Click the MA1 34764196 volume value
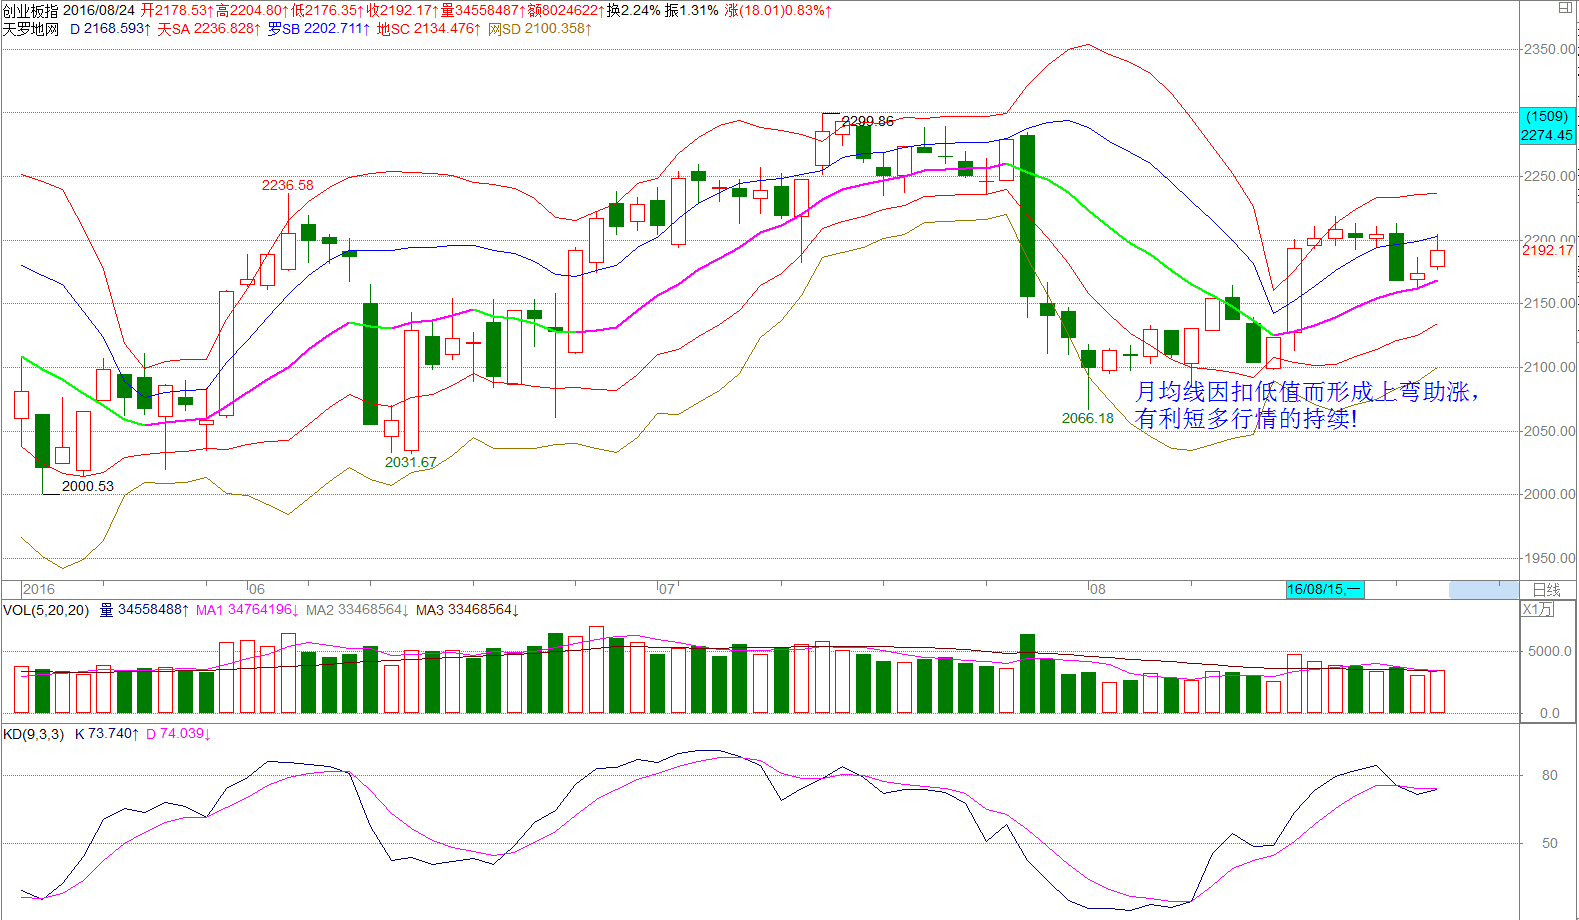The image size is (1579, 920). point(247,610)
